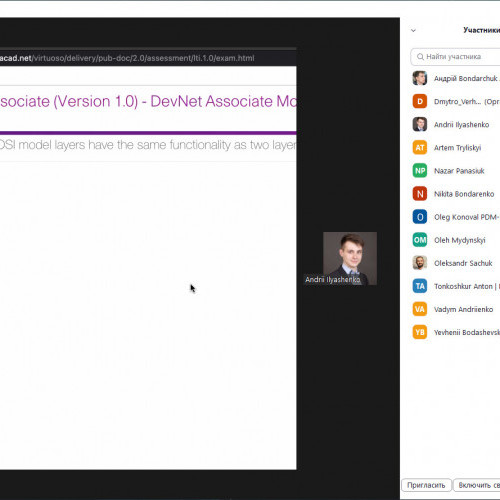Select participant name Nikita Bondarenko
Screen dimensions: 500x500
coord(464,194)
